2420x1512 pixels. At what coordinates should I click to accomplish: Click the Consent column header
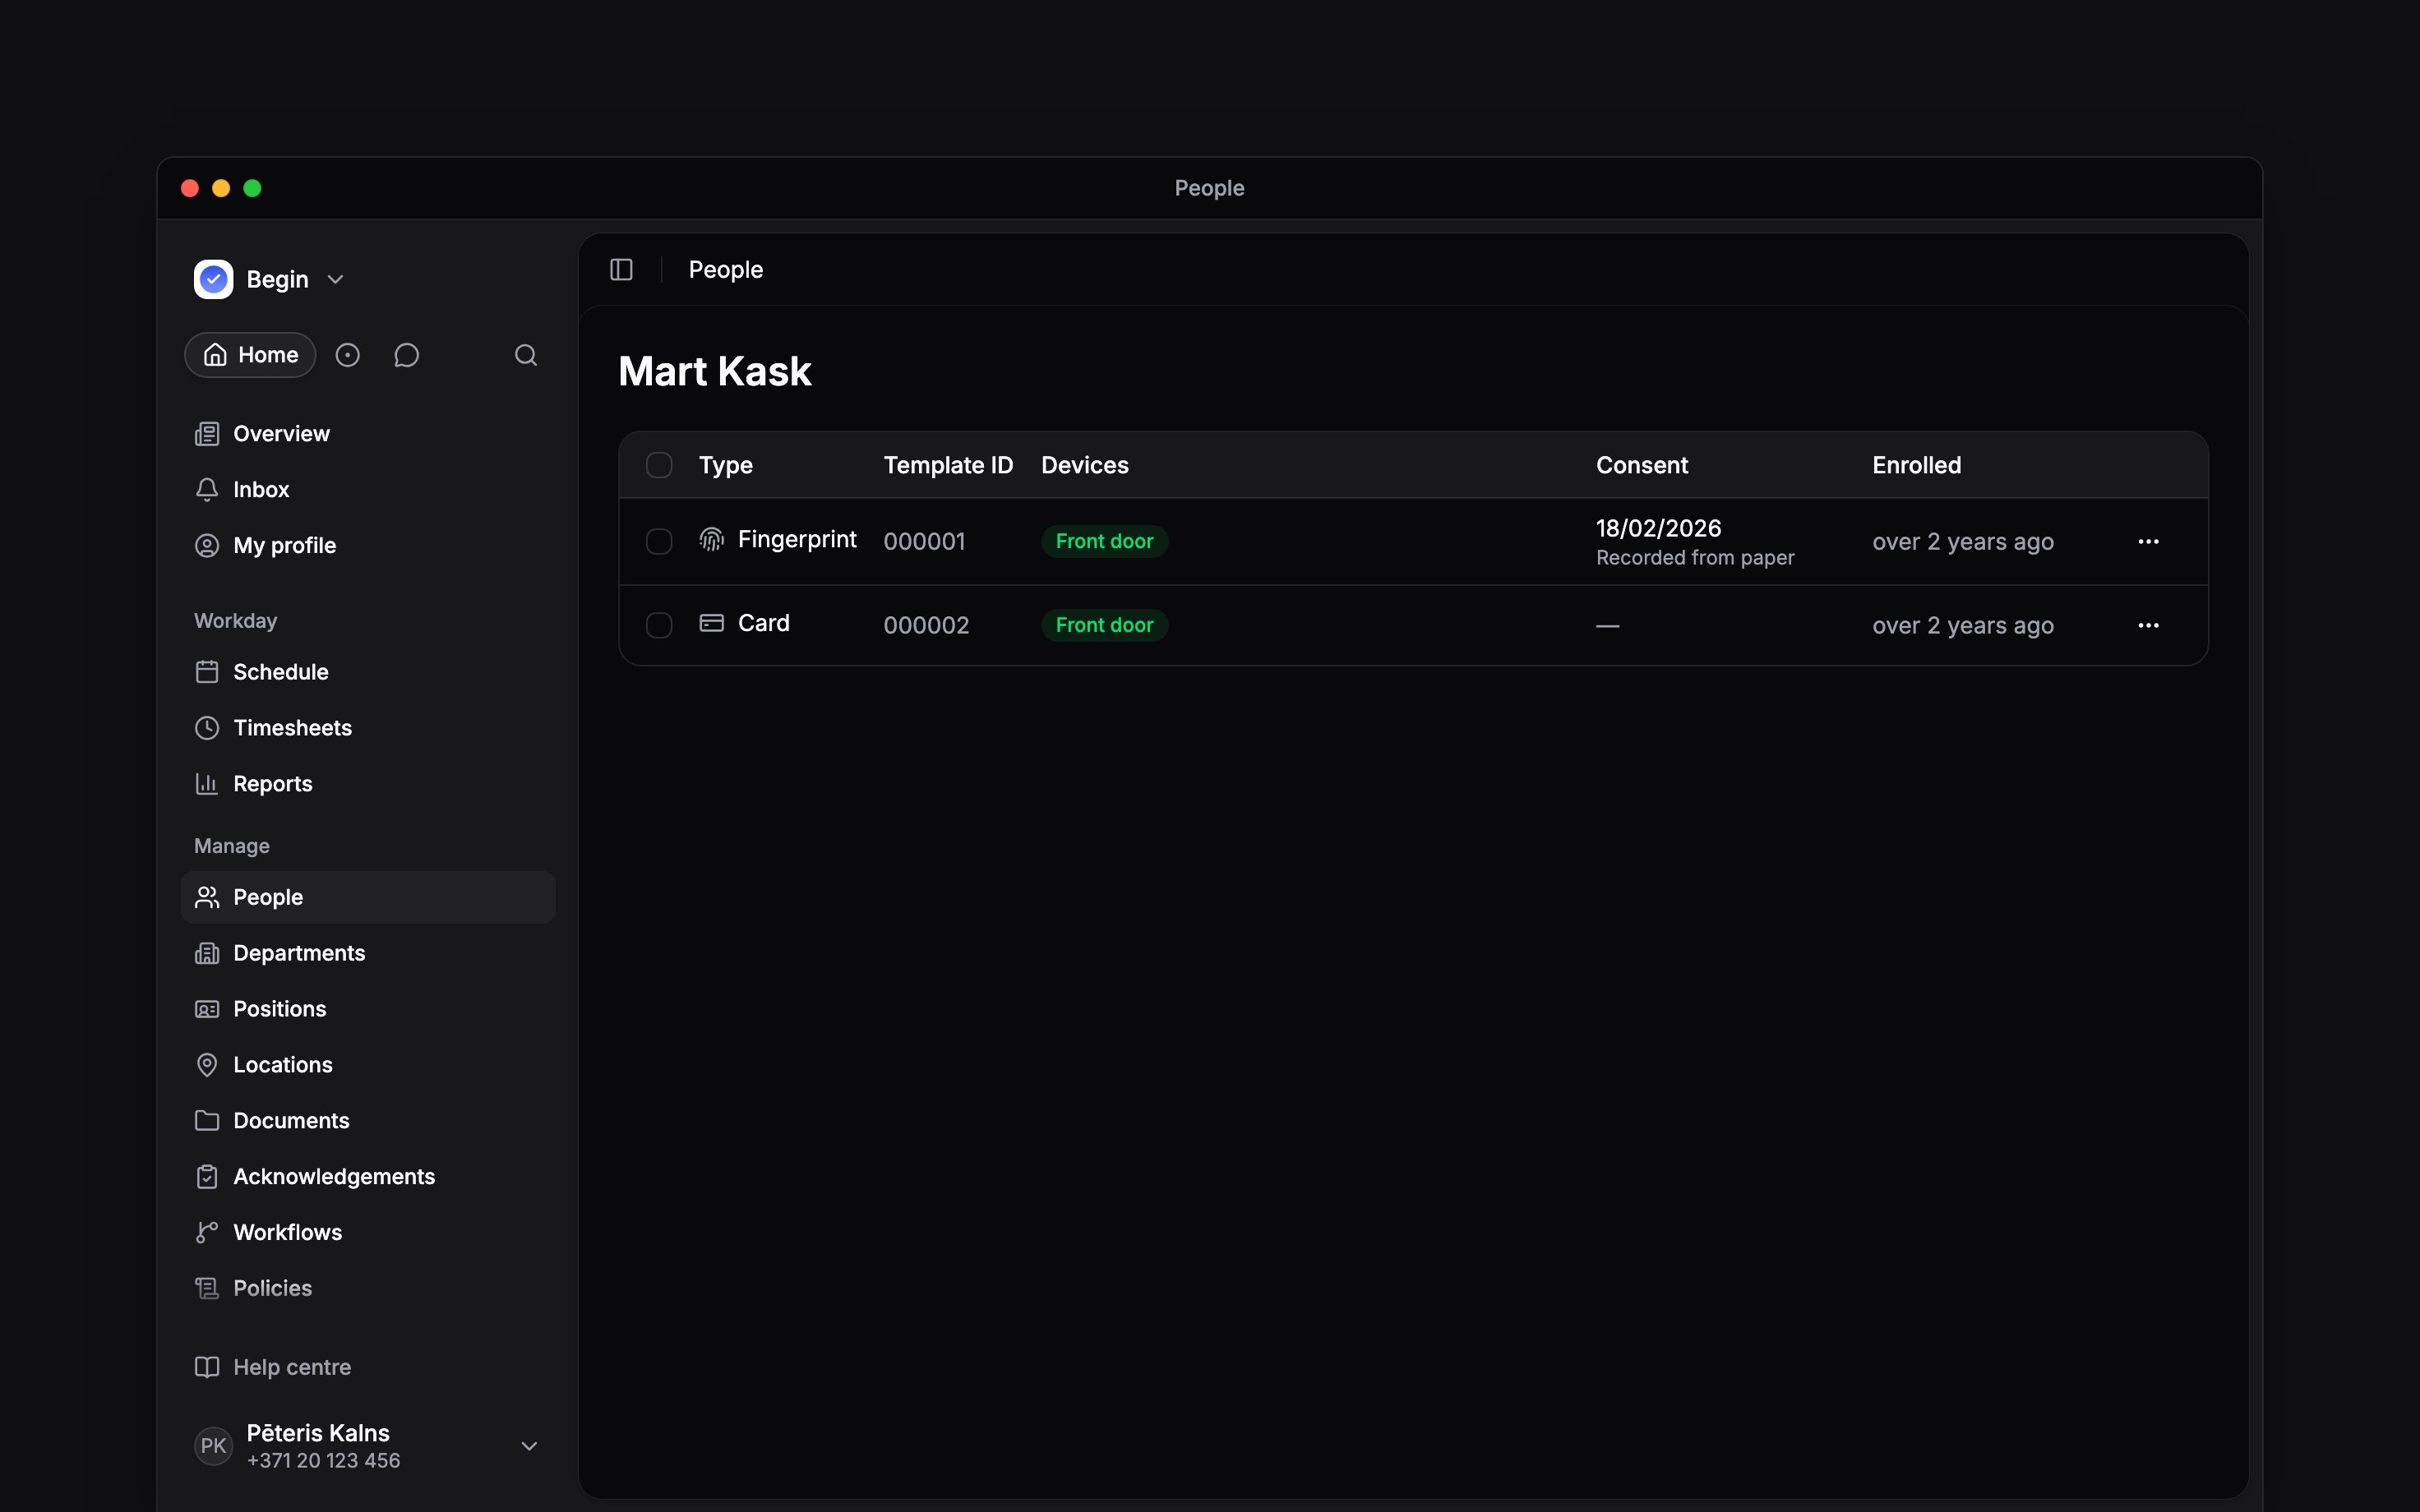[1641, 465]
